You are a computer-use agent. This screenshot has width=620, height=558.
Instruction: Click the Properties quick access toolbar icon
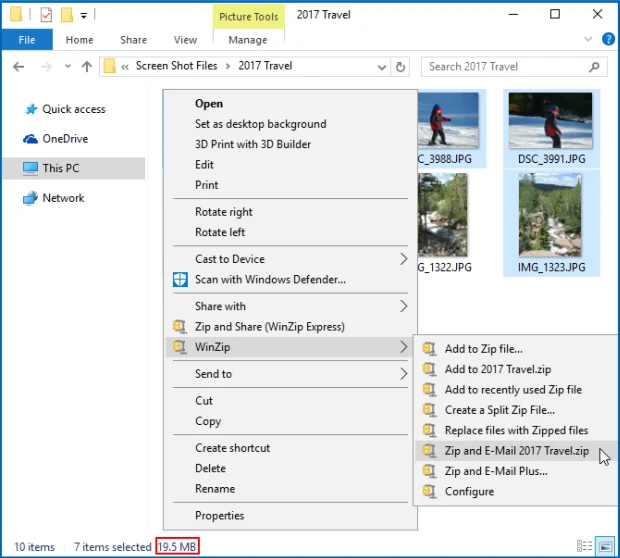(46, 14)
